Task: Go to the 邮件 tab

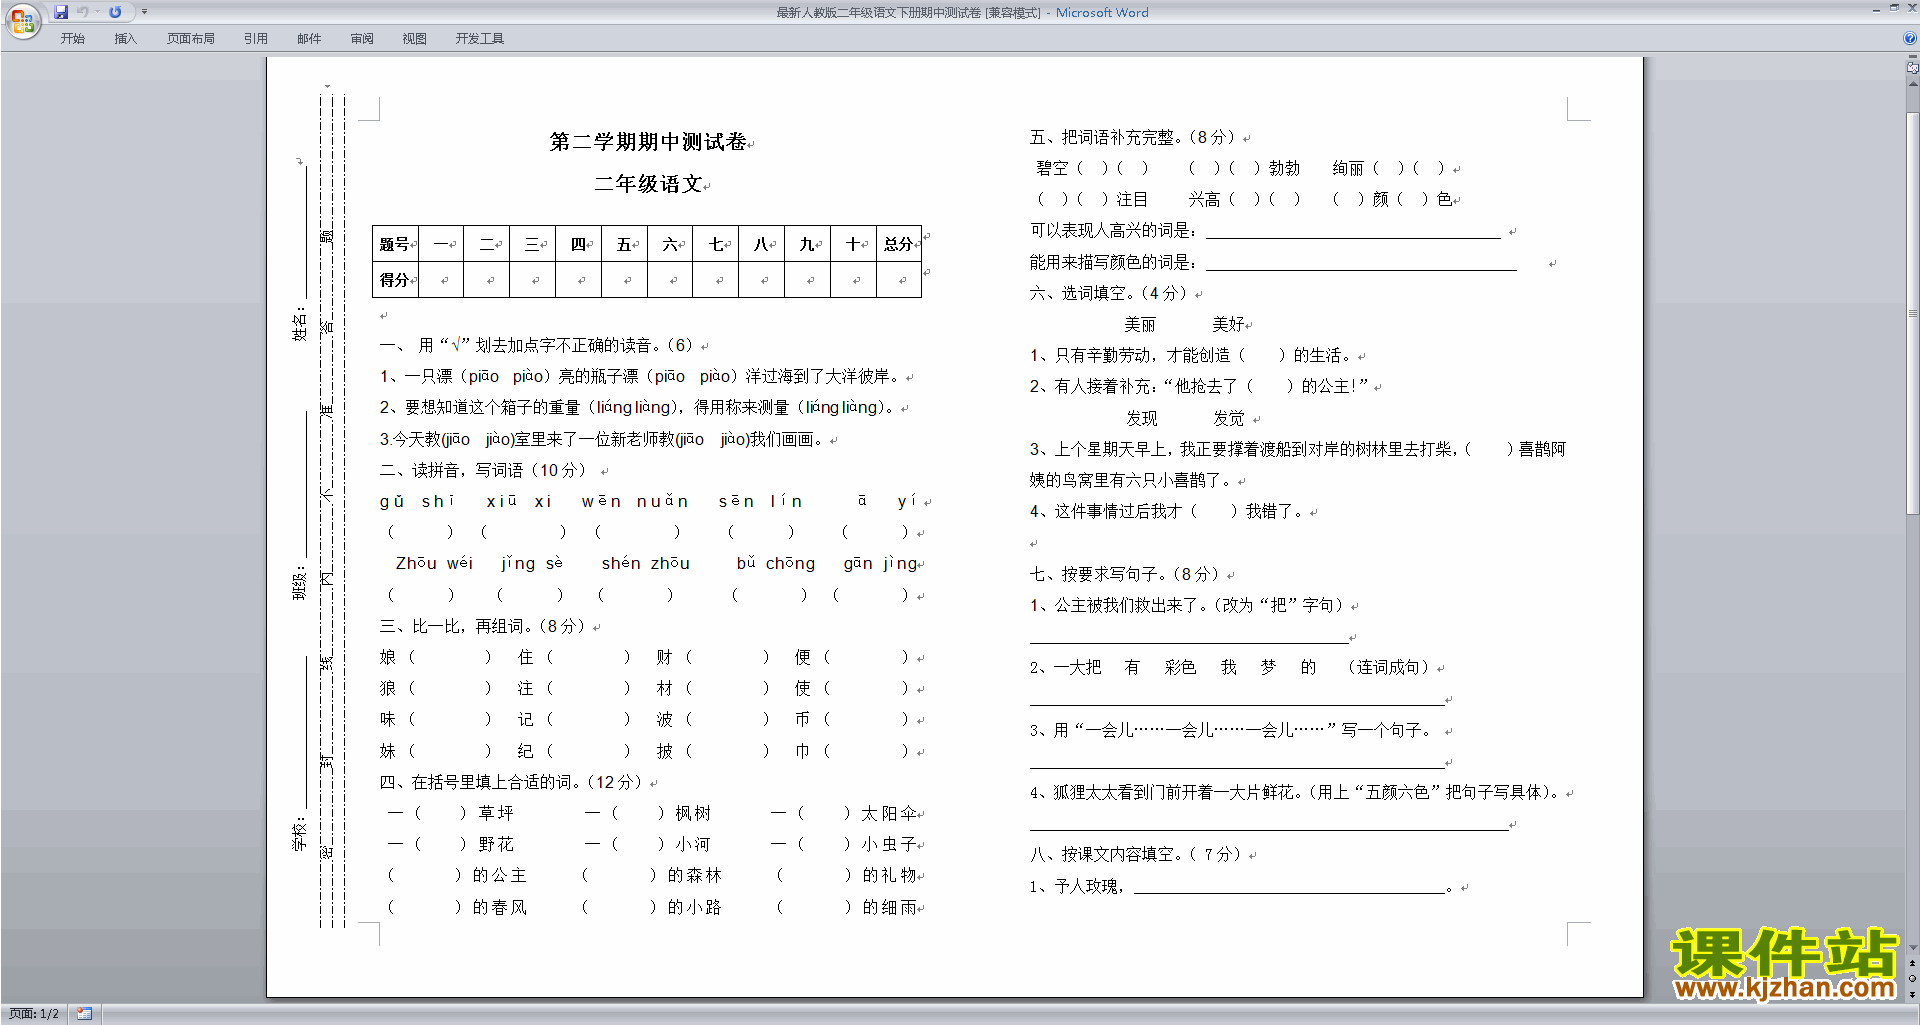Action: pos(309,38)
